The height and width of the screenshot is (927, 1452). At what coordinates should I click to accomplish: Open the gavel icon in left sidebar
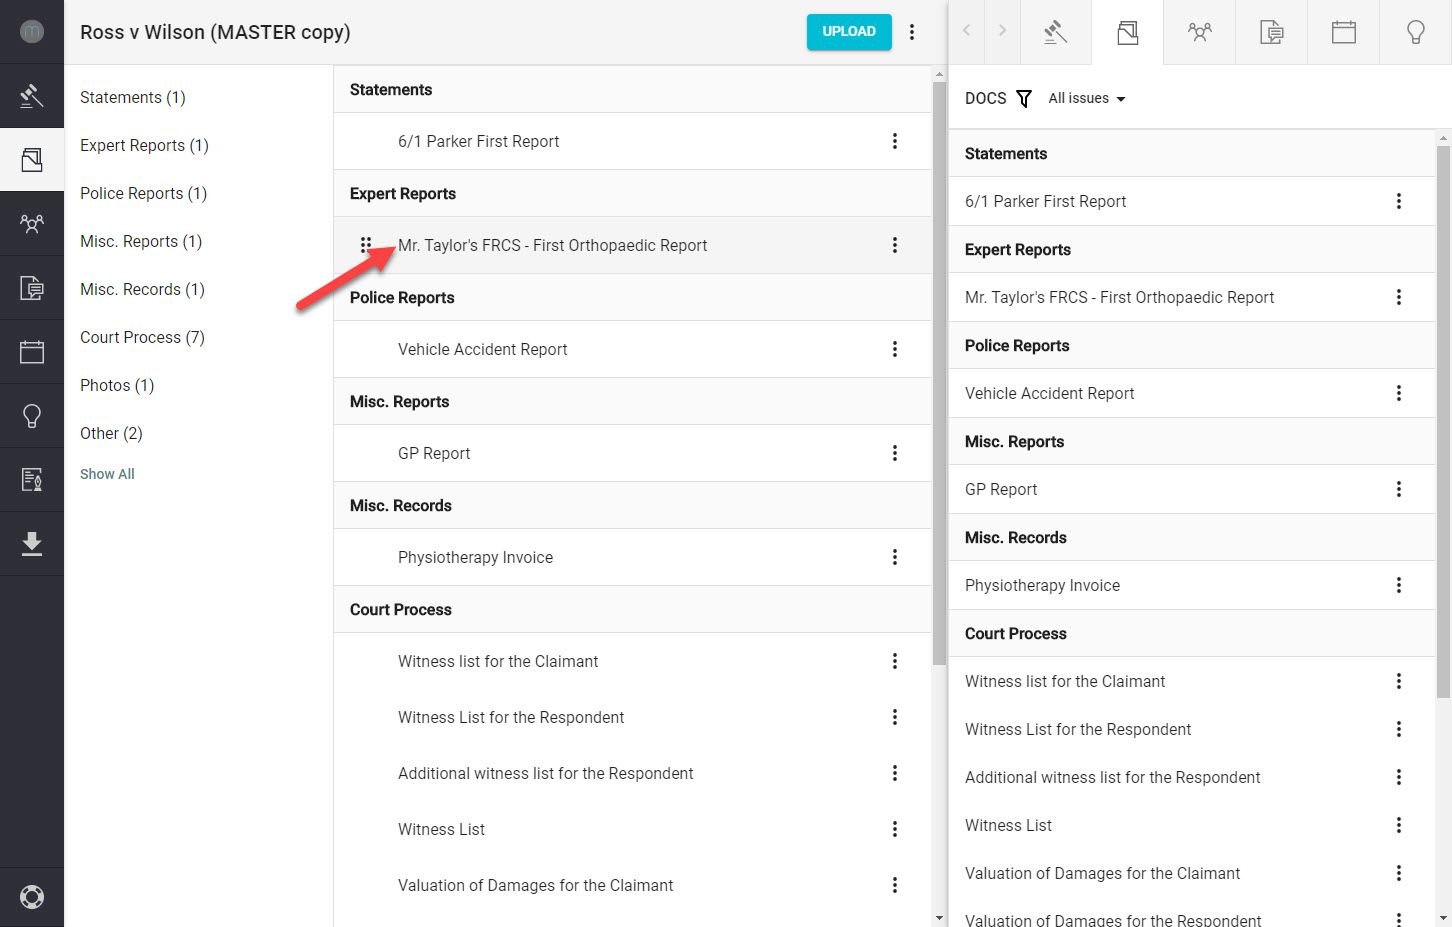point(32,96)
